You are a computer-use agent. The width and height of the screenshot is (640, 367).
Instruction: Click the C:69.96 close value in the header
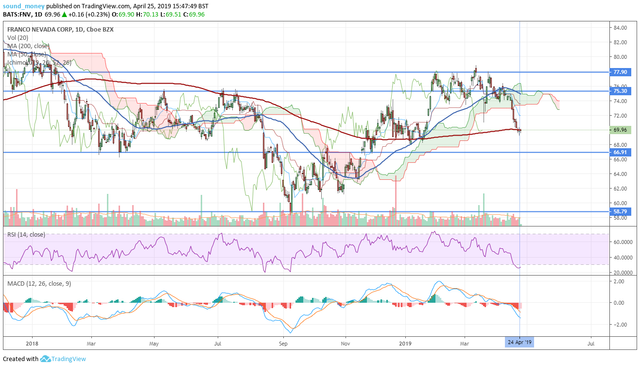click(194, 14)
